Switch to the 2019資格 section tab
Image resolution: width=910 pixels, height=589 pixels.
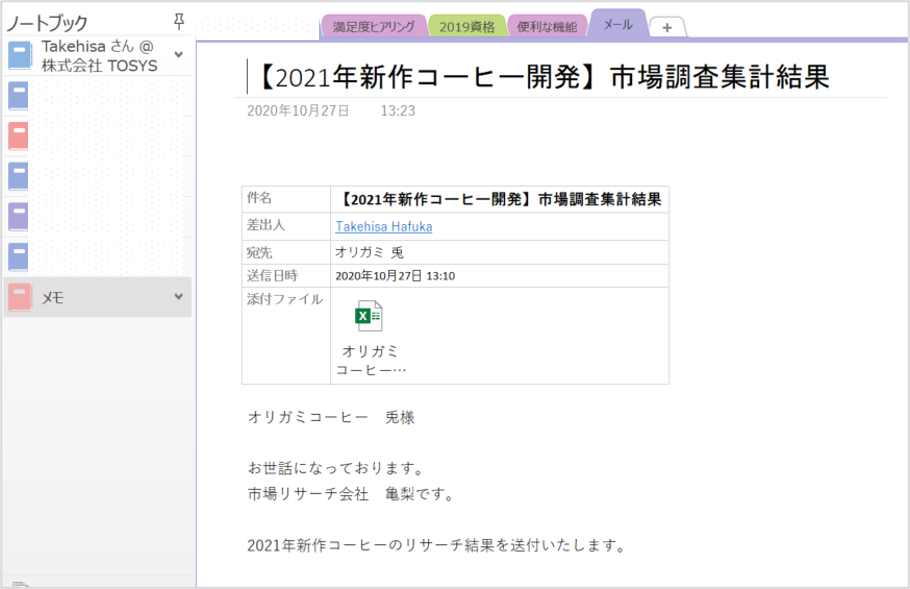(467, 27)
